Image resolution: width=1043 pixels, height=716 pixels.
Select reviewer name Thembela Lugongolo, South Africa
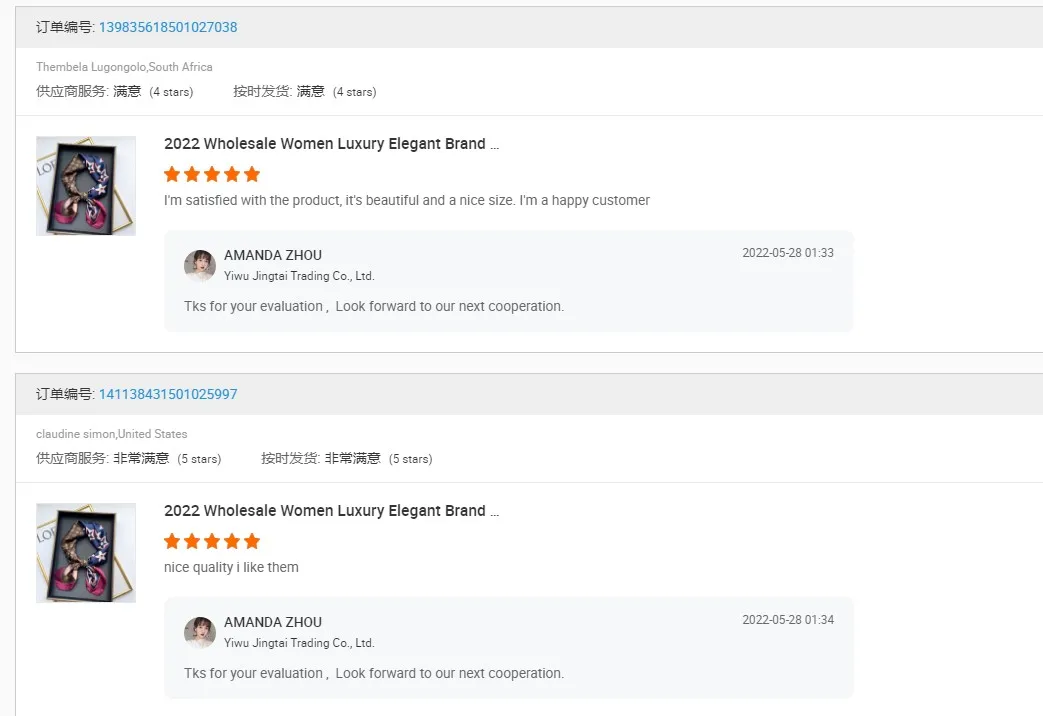[x=124, y=67]
